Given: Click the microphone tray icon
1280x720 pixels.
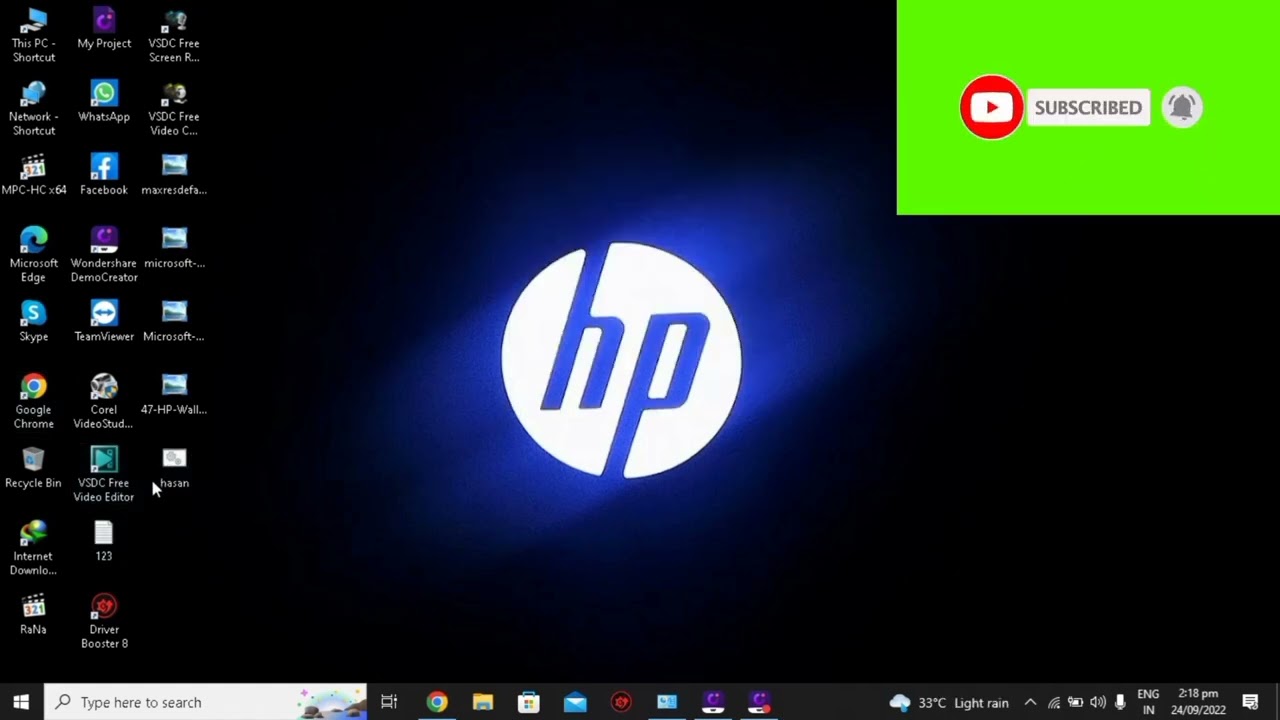Looking at the screenshot, I should [x=1120, y=702].
